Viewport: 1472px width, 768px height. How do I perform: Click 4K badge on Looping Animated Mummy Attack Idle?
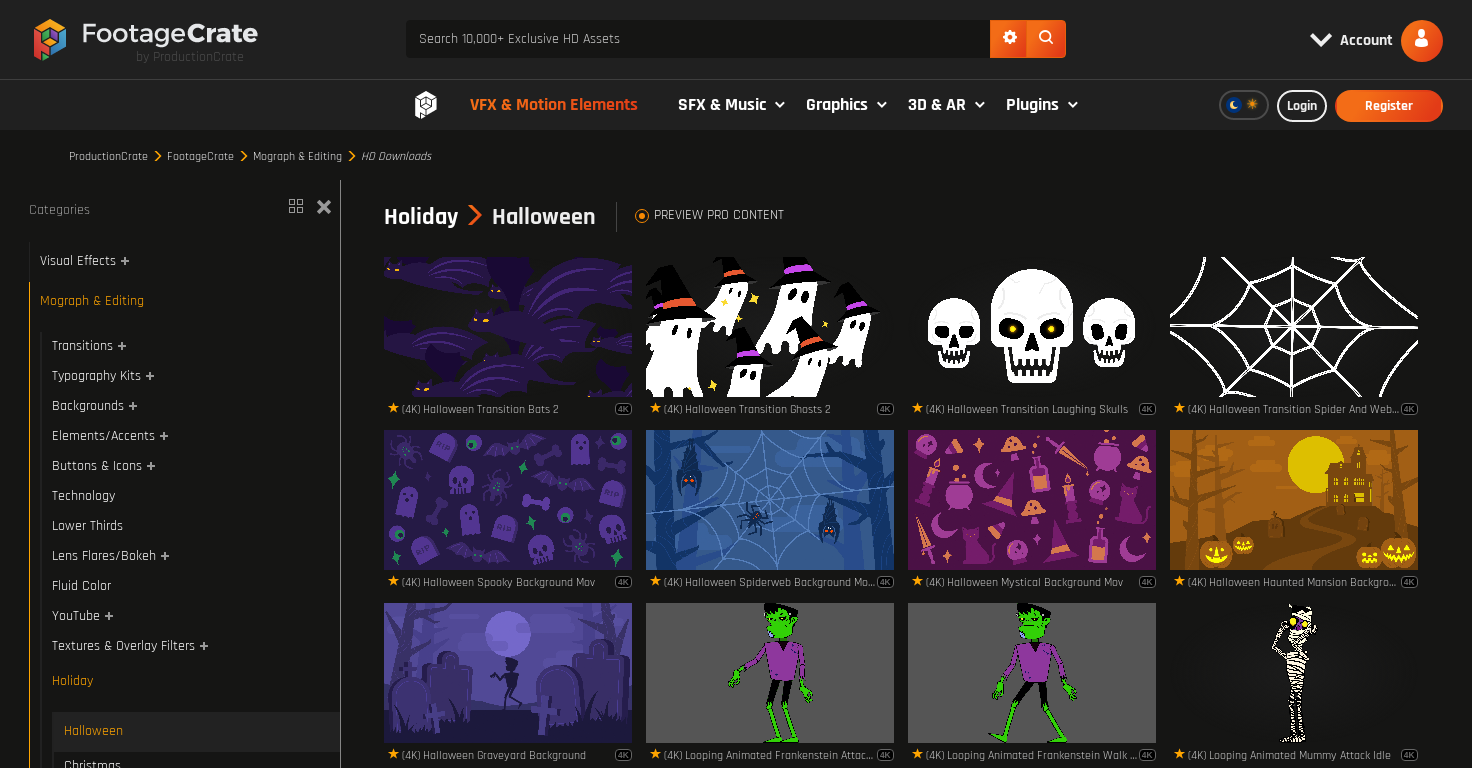(1409, 755)
